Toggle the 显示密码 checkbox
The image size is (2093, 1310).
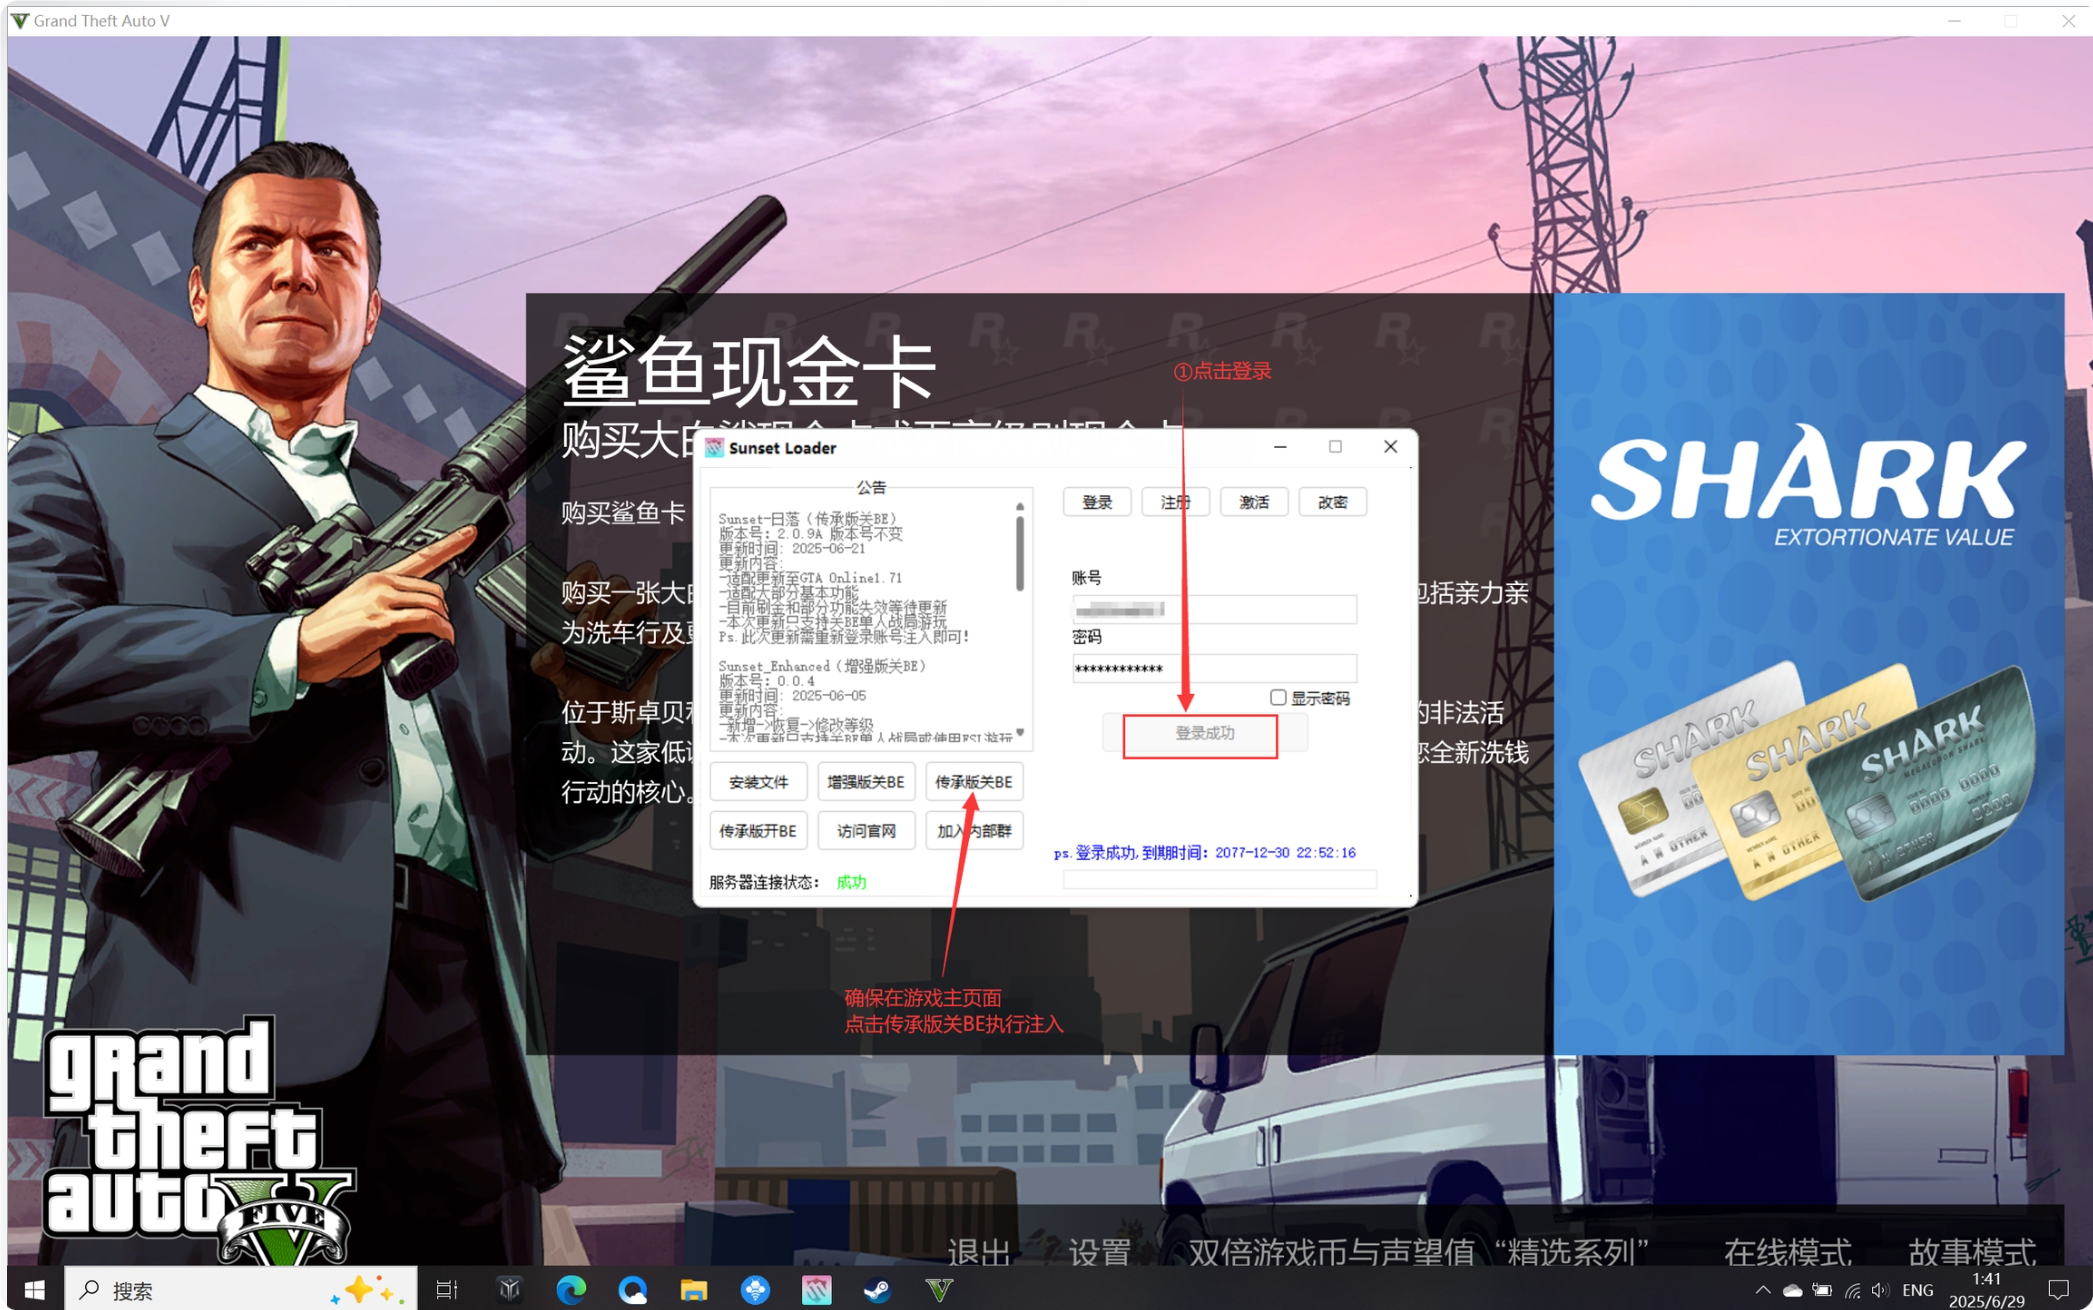click(x=1278, y=697)
